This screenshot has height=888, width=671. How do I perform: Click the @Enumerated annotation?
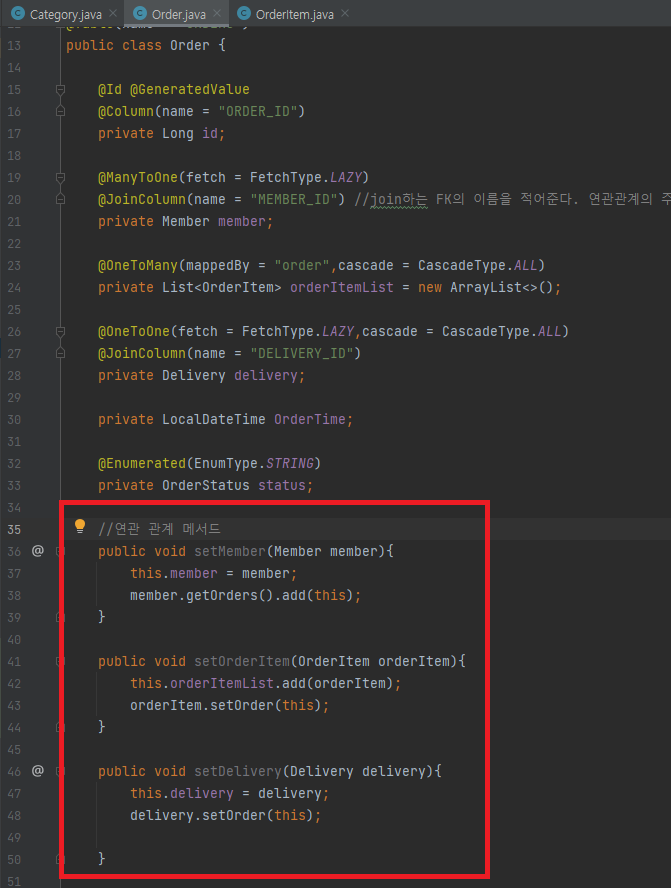(142, 463)
